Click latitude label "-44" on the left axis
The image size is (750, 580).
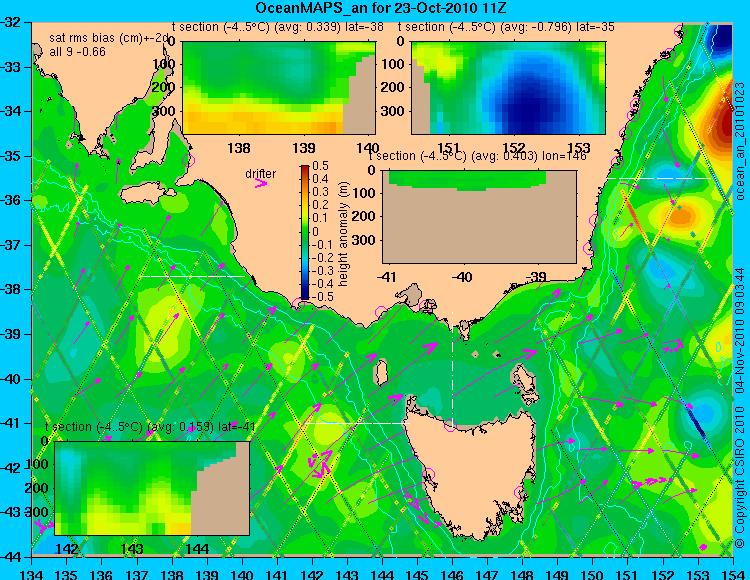pos(12,557)
